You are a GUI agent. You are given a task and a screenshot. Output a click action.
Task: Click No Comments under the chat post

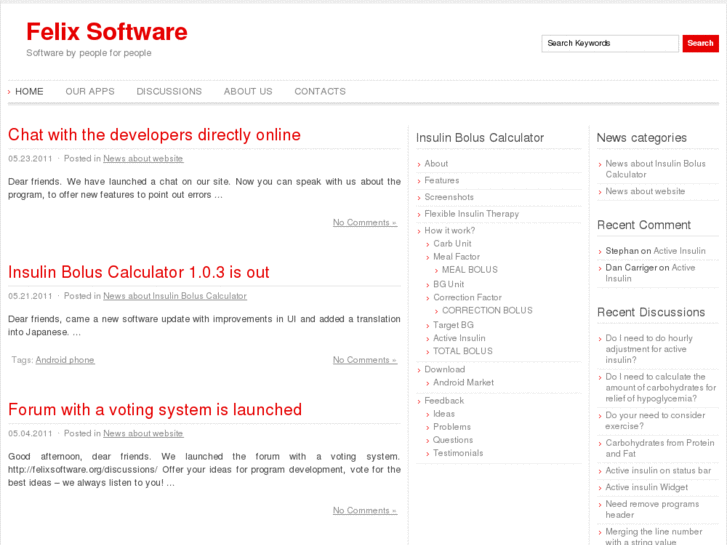click(364, 222)
